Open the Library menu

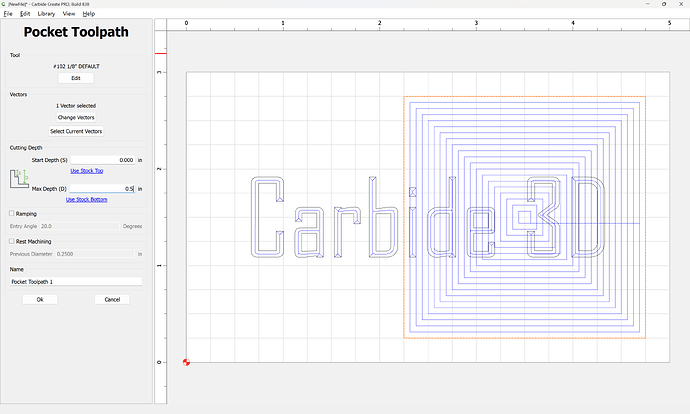(45, 14)
